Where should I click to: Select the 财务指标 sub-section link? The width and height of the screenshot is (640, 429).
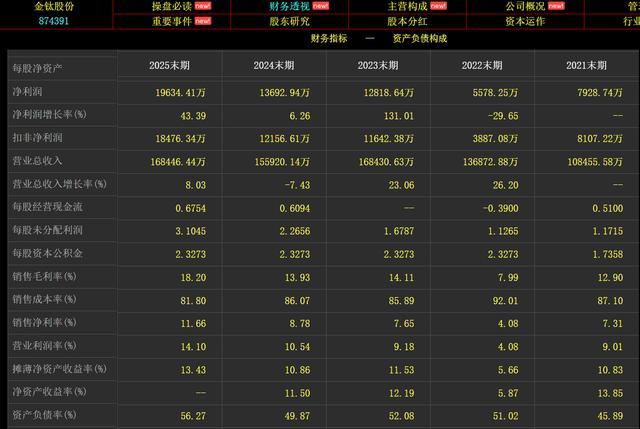coord(329,38)
